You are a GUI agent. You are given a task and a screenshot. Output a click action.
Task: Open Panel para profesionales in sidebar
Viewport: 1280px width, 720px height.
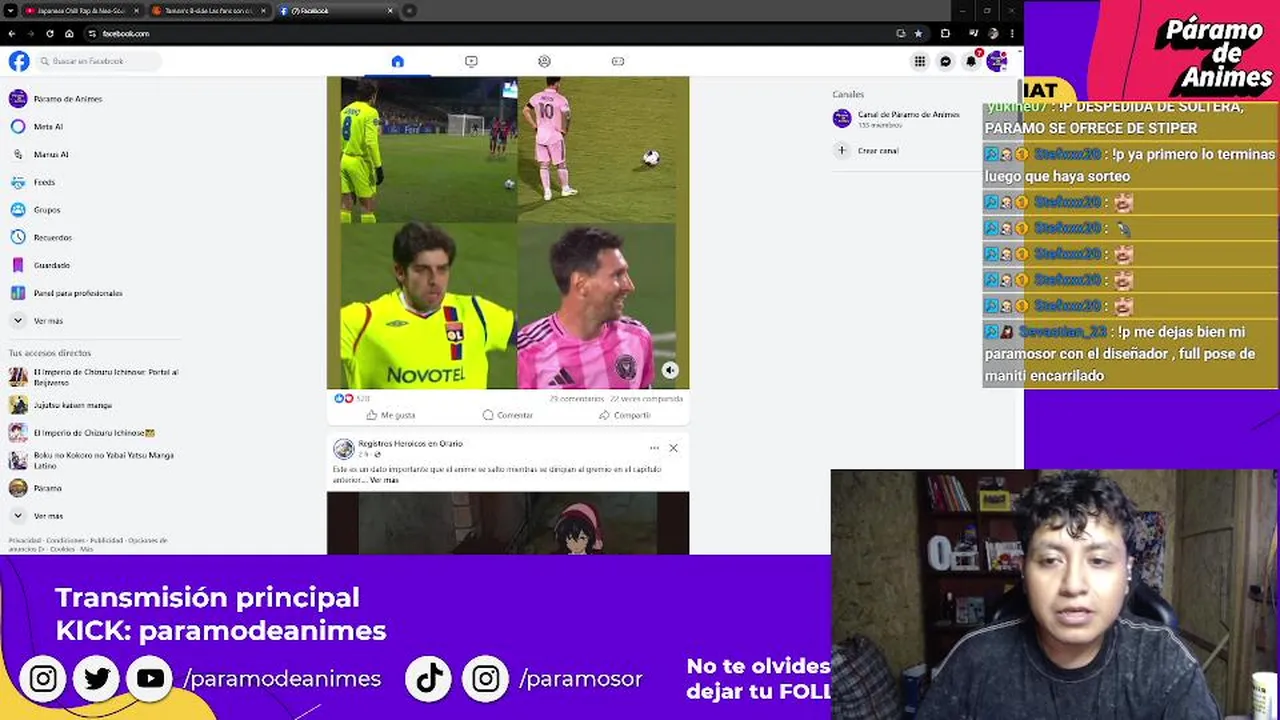[66, 293]
